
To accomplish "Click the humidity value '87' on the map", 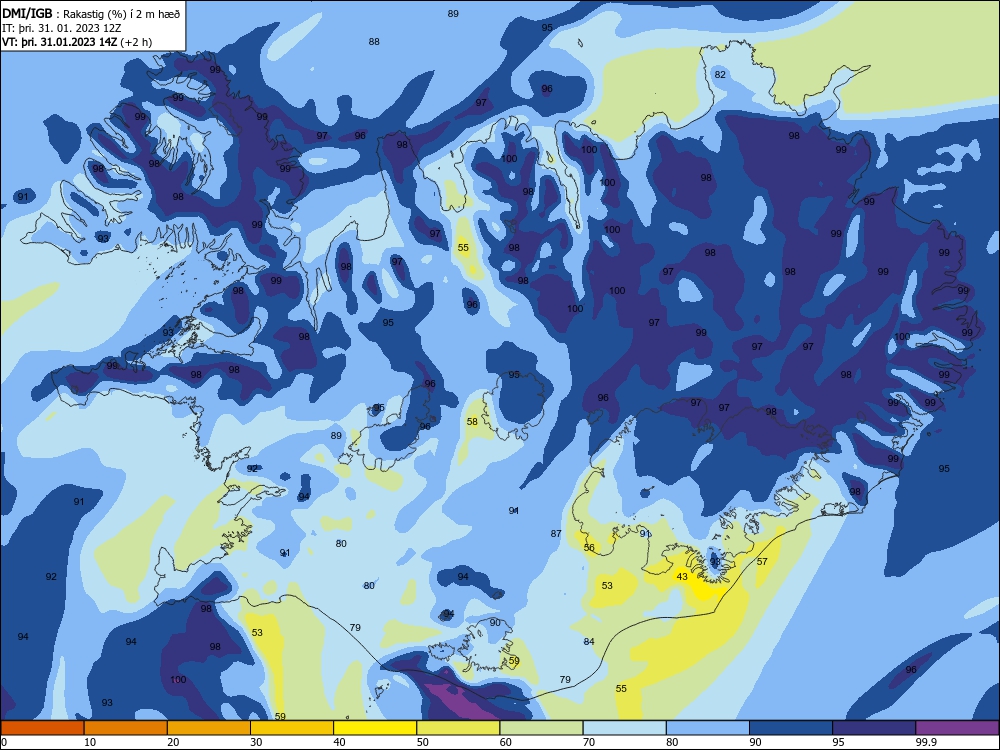I will [556, 534].
